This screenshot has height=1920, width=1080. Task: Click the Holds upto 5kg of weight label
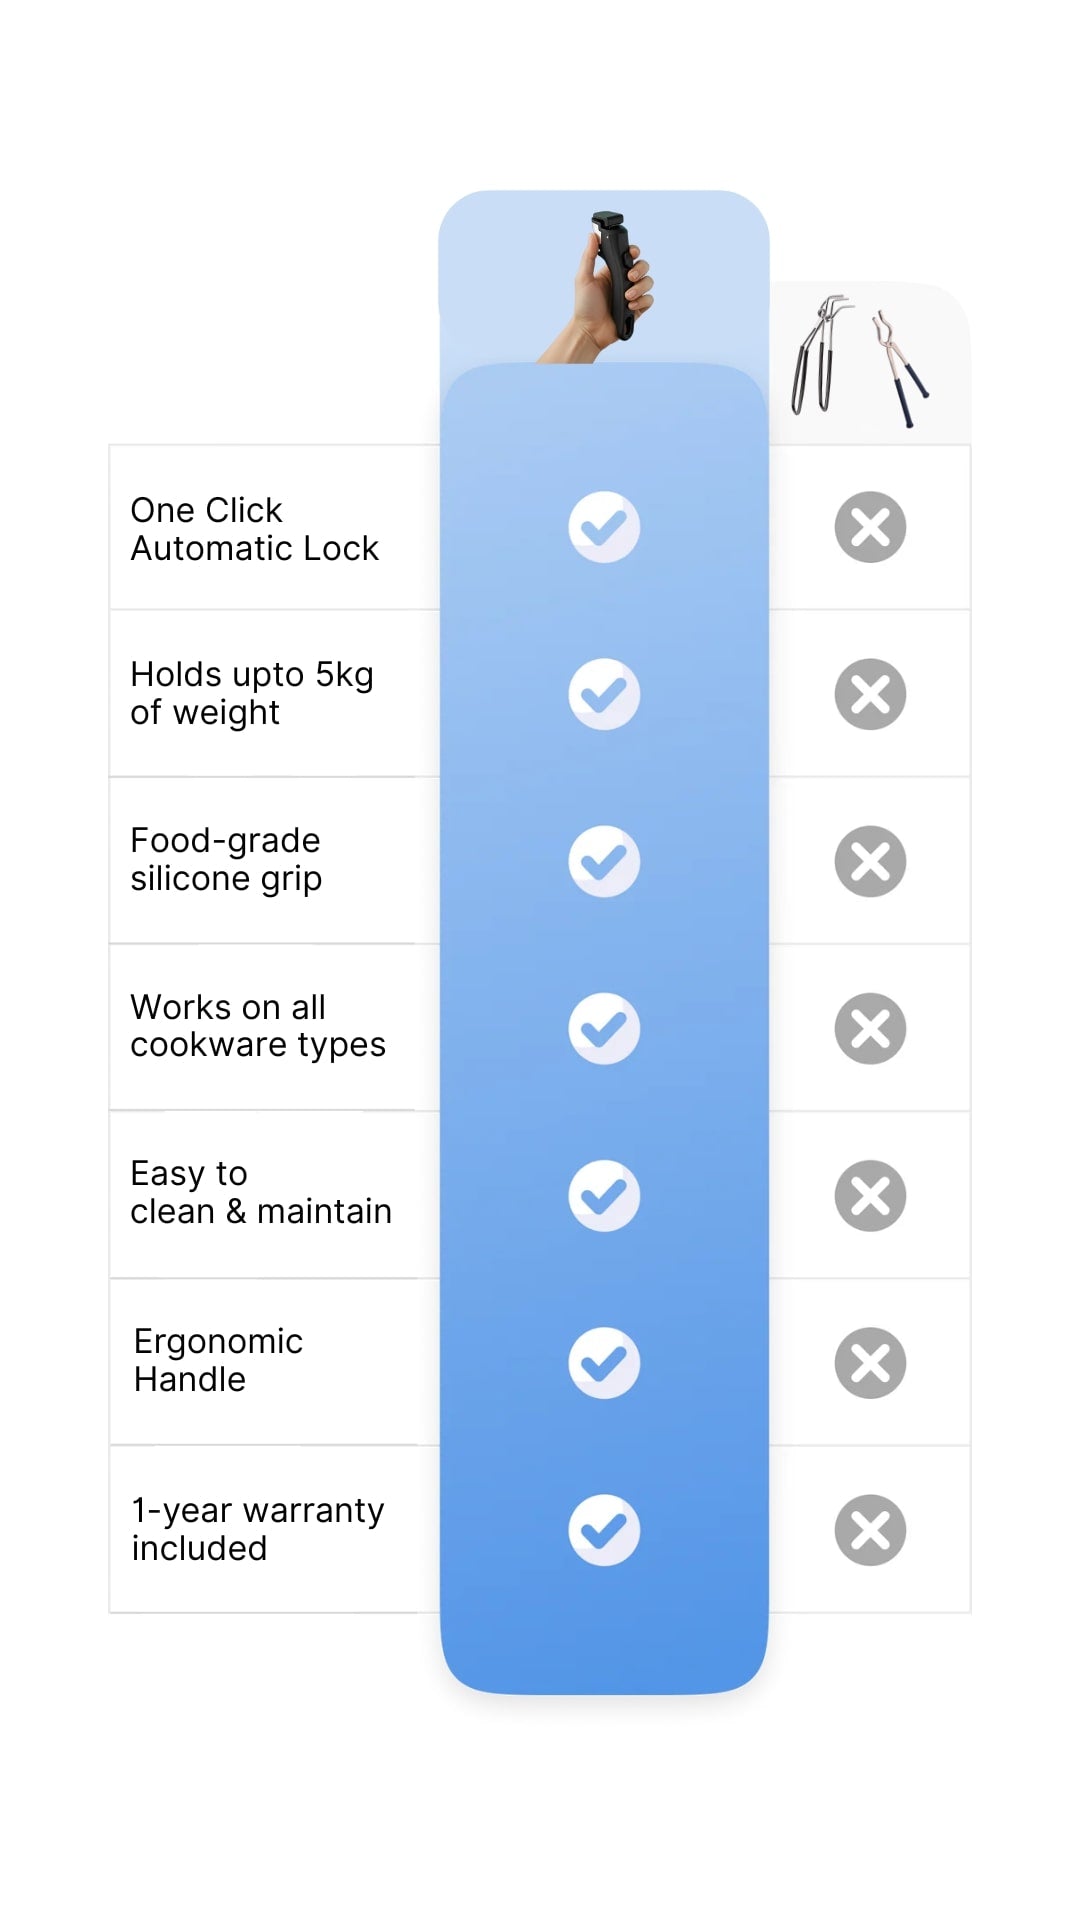(x=252, y=693)
